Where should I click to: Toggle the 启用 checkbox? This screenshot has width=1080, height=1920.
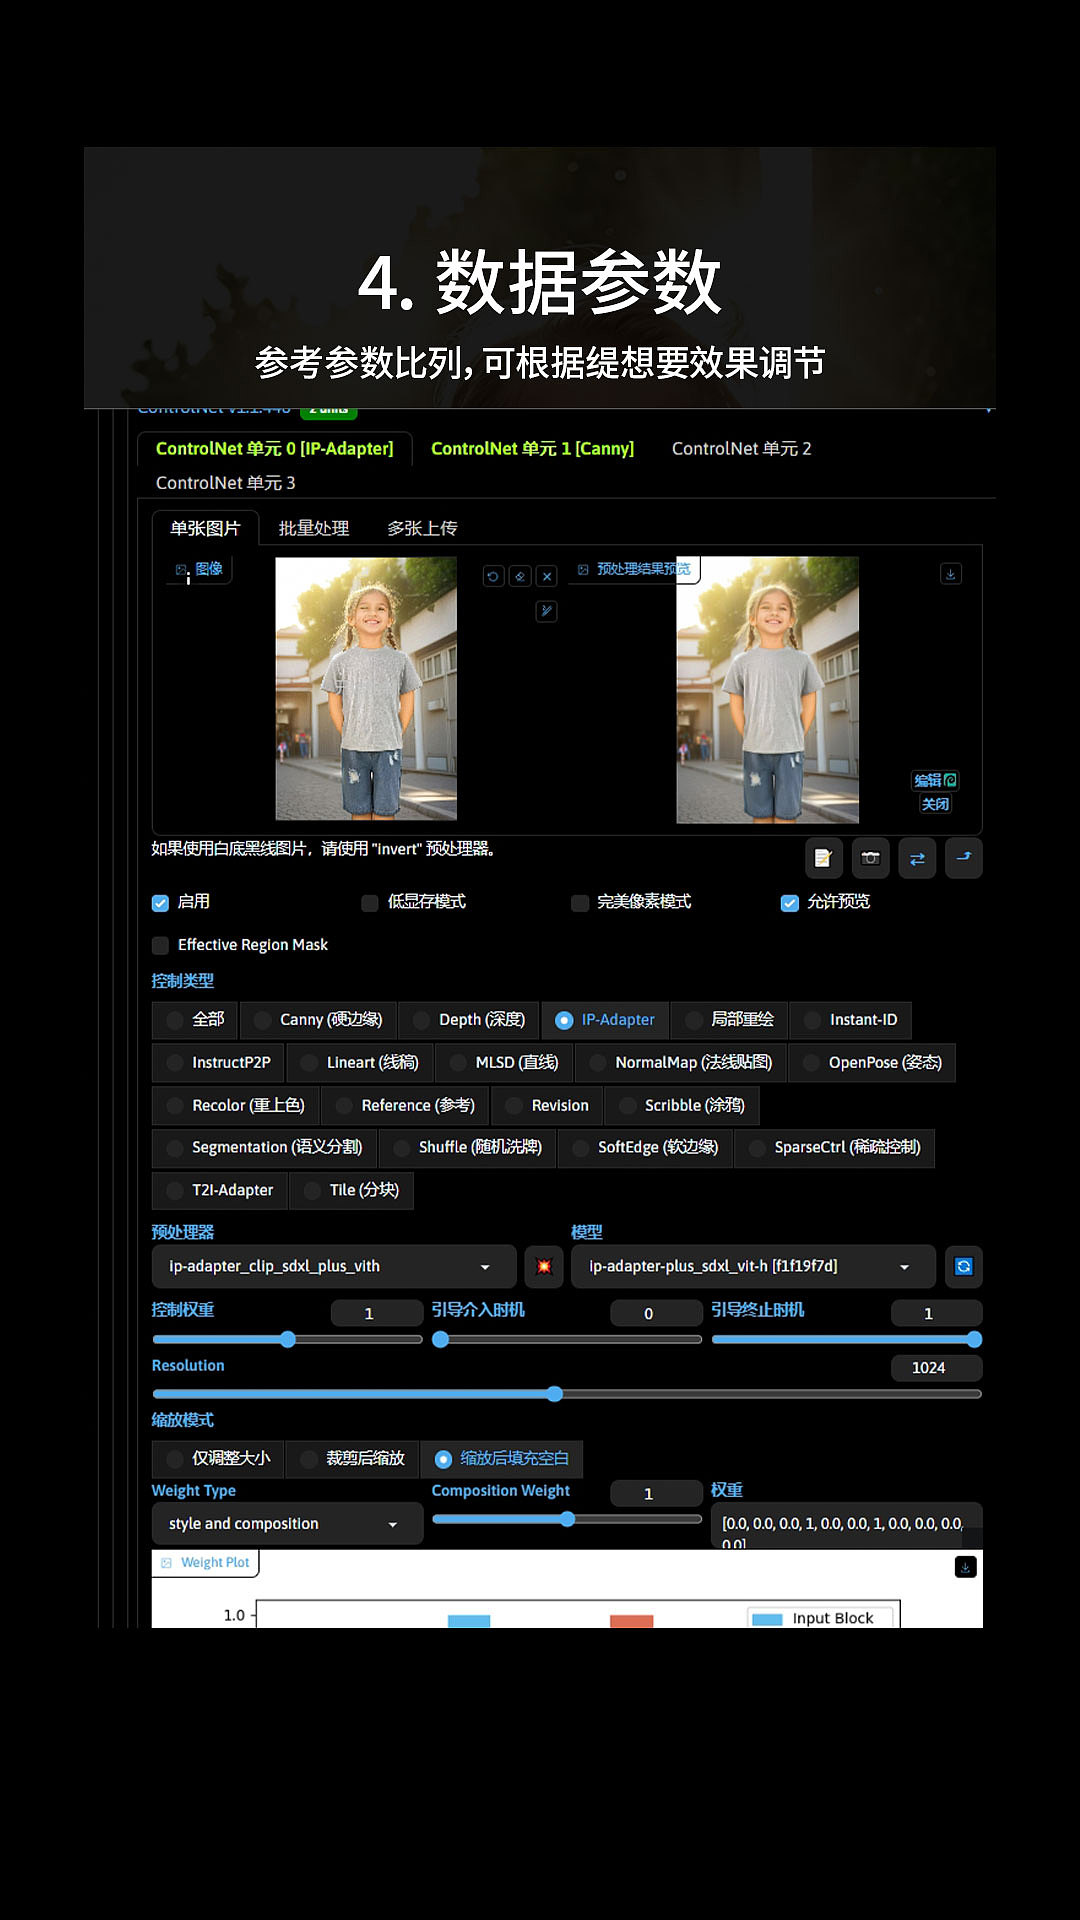[160, 903]
